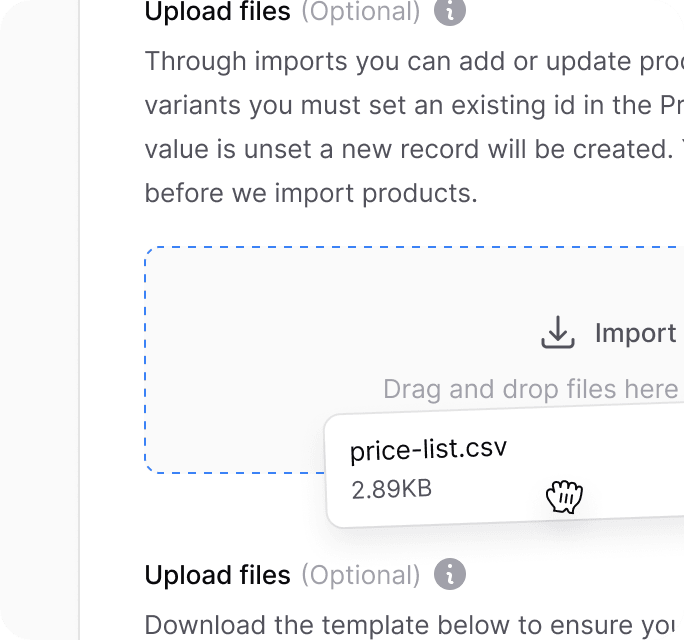This screenshot has height=640, width=684.
Task: Click the download arrow icon in the dropzone
Action: click(x=558, y=332)
